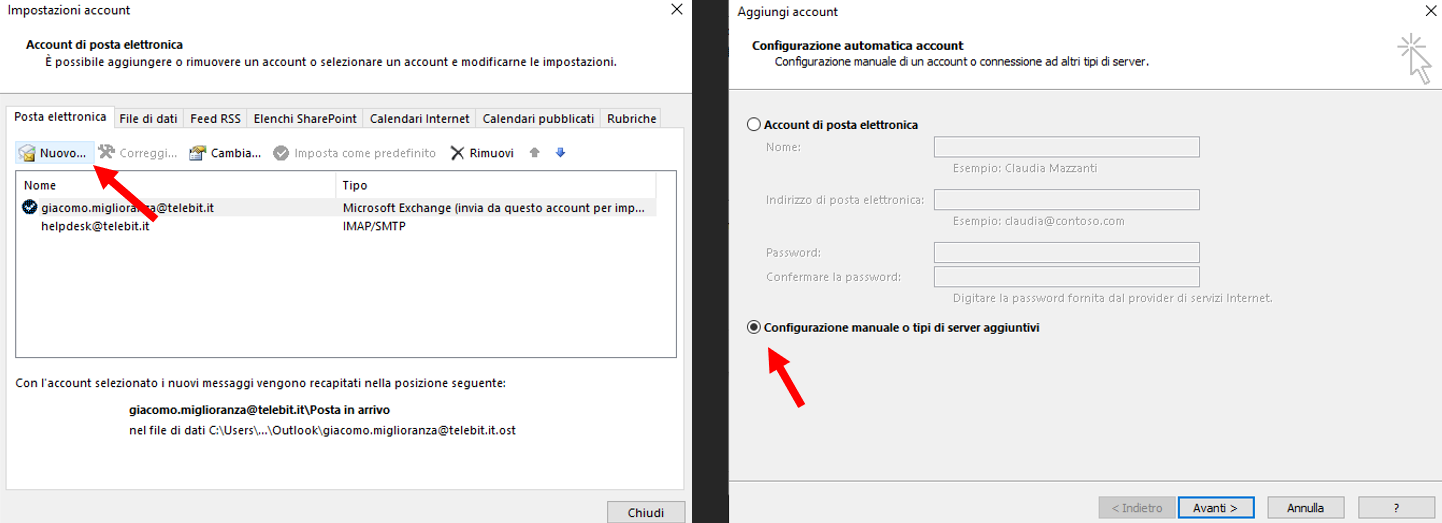Click the Annulla button
Image resolution: width=1442 pixels, height=523 pixels.
tap(1305, 507)
